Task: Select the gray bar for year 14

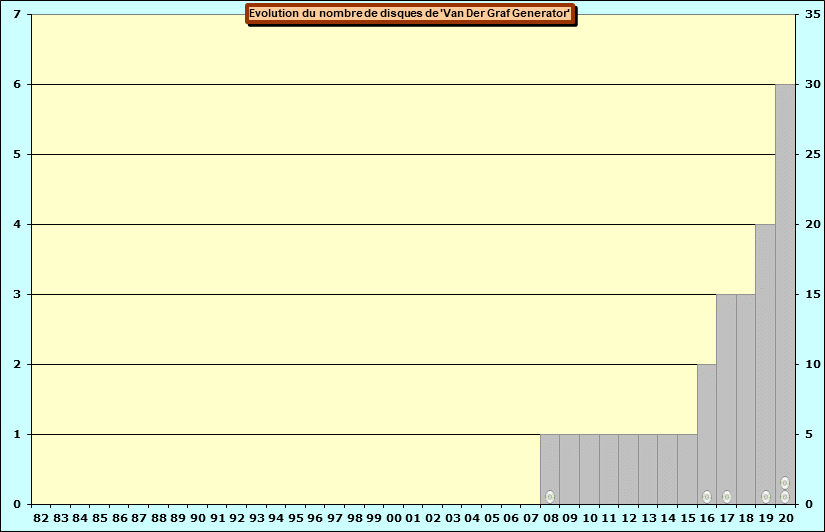Action: 668,469
